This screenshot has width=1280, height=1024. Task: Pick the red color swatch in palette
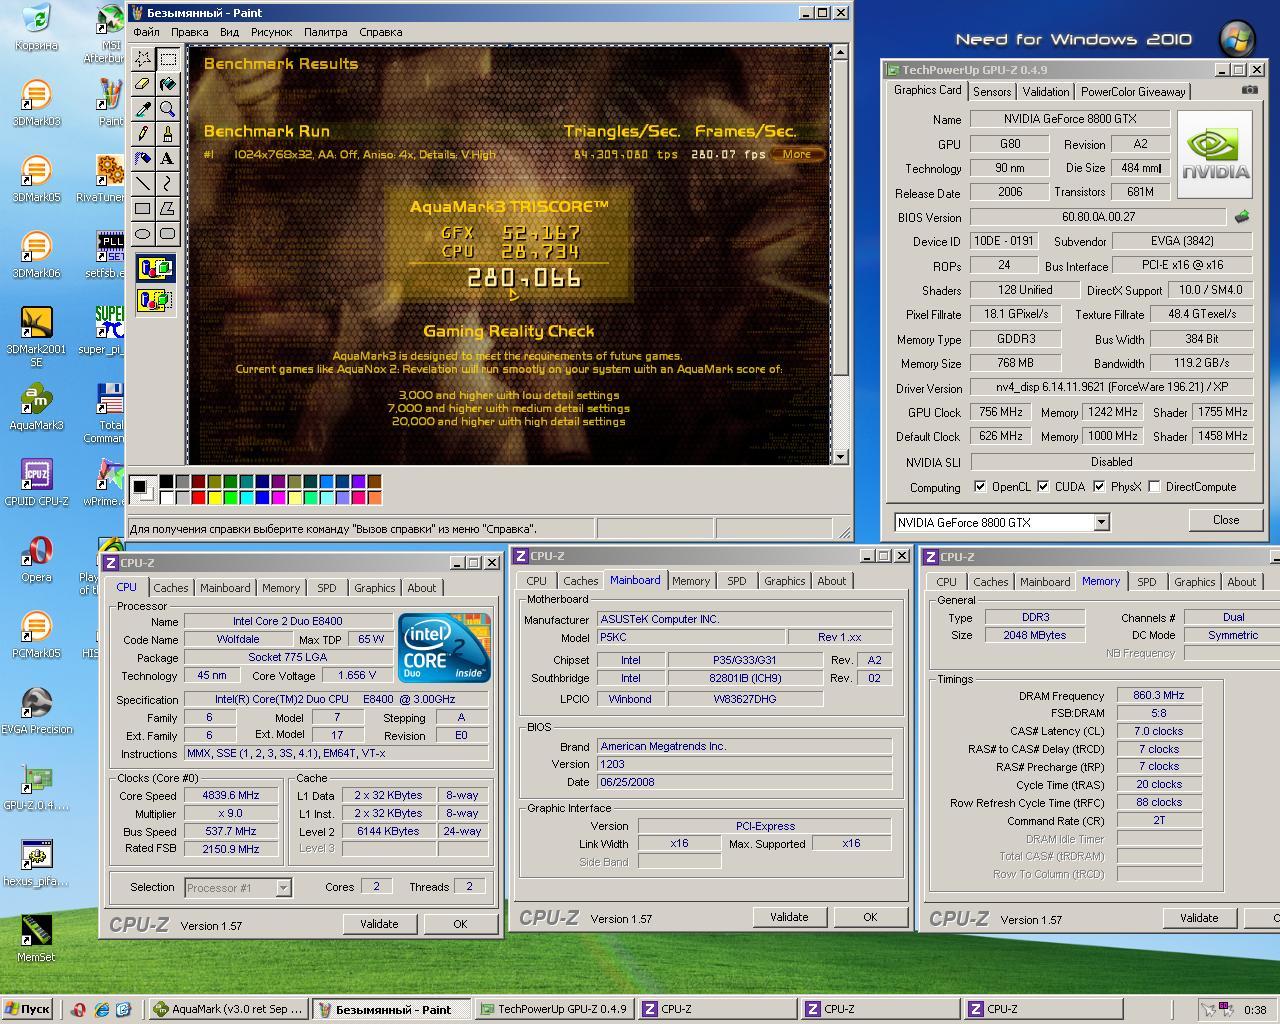coord(198,497)
